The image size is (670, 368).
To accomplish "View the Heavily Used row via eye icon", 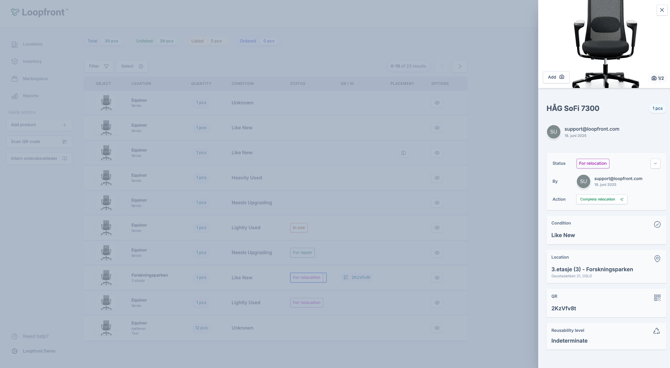I will [437, 178].
